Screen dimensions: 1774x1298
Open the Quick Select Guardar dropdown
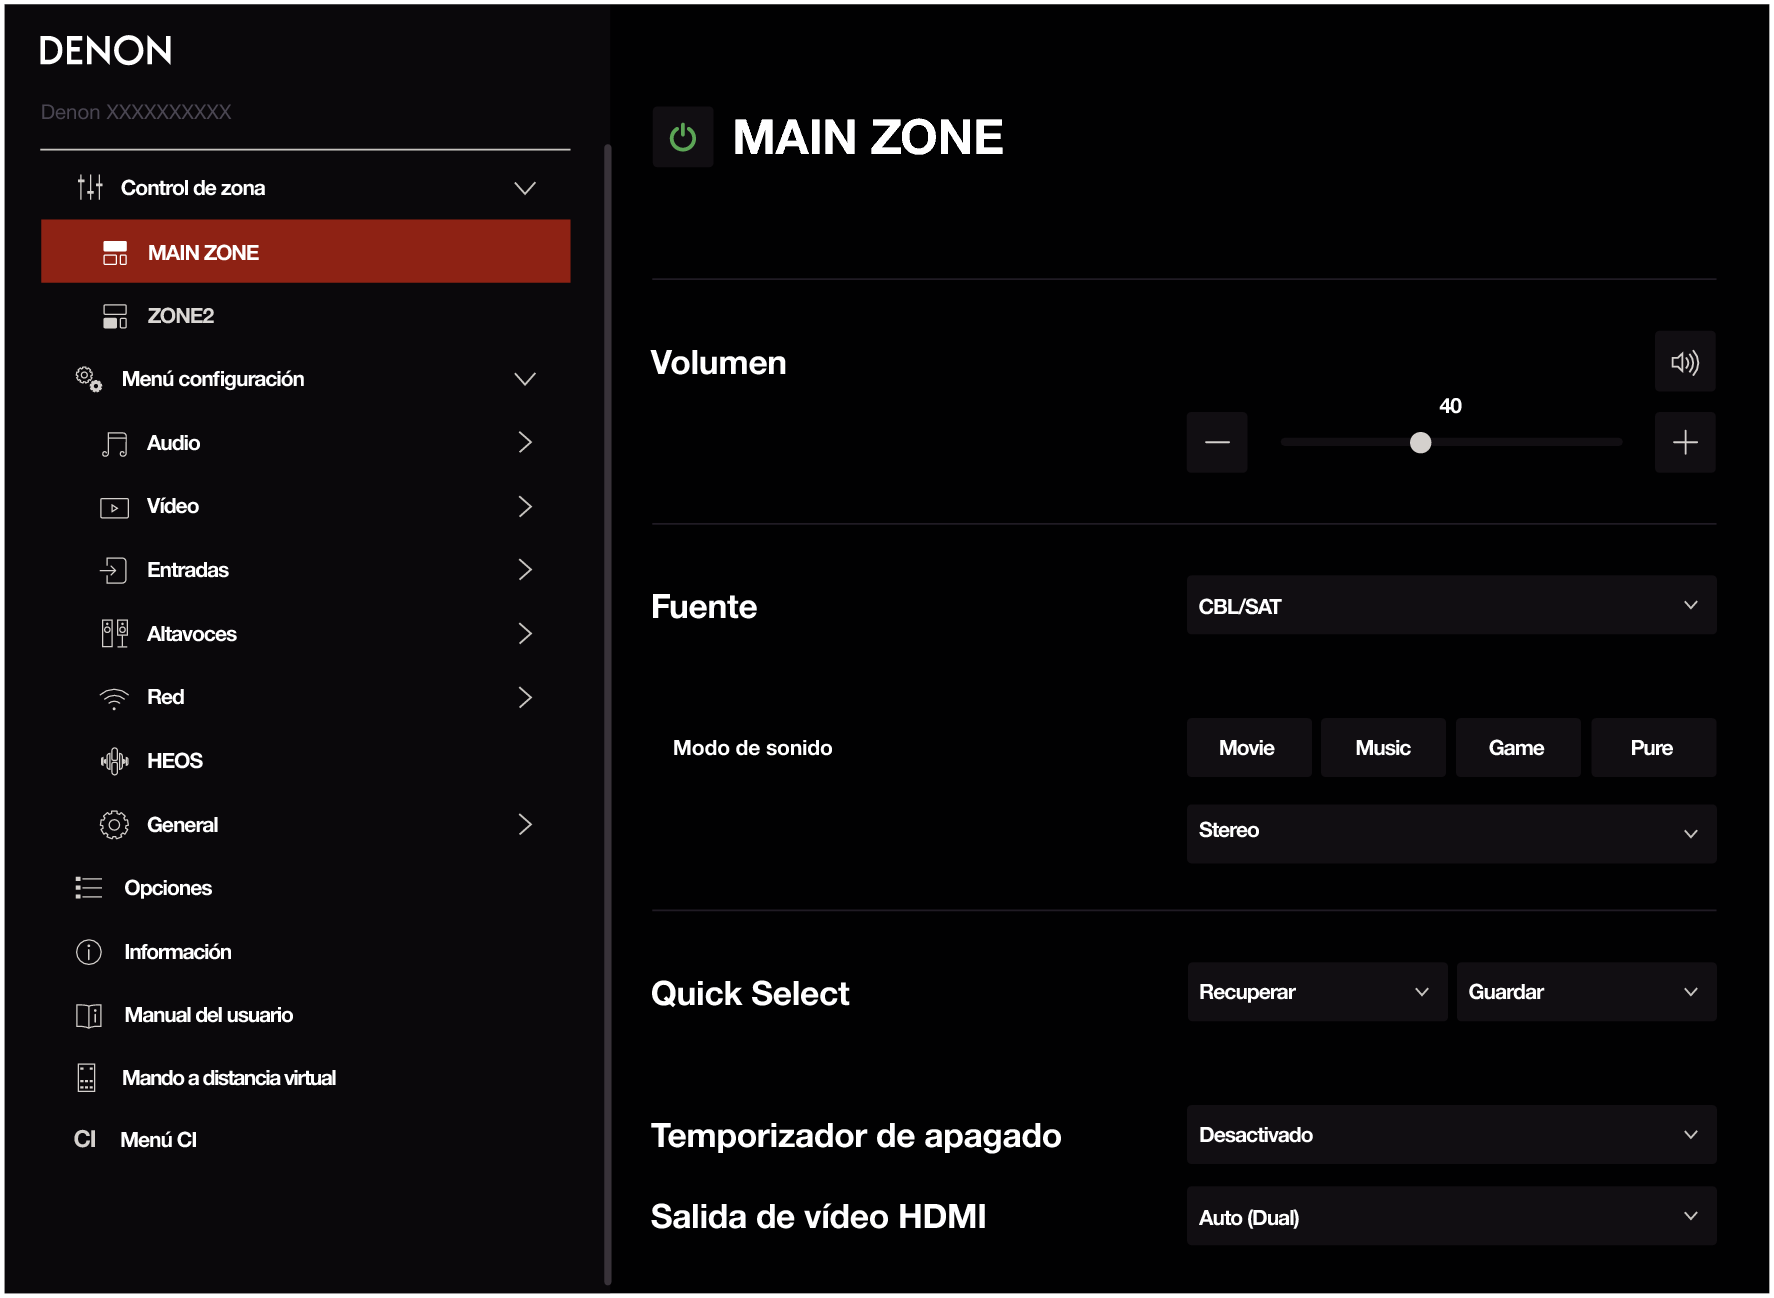[x=1586, y=992]
